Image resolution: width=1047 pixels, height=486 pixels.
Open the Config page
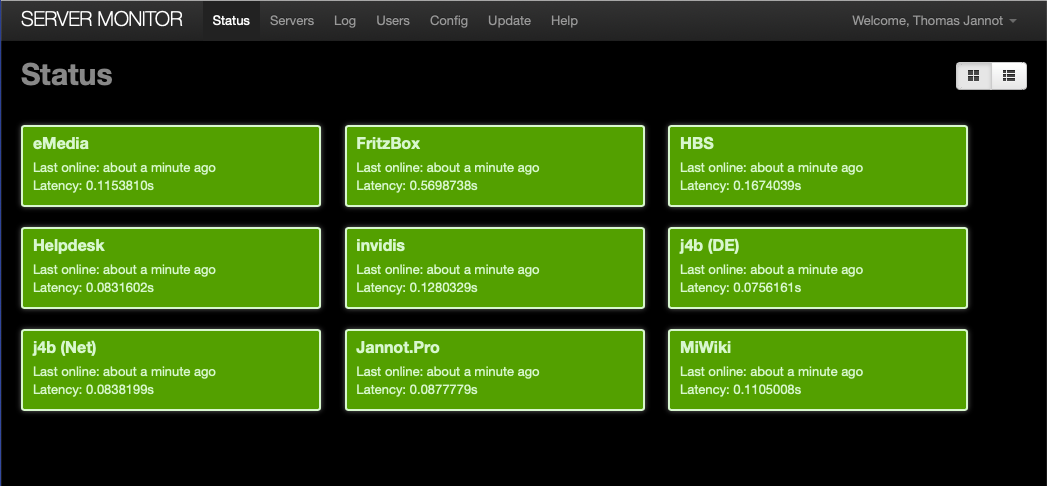(x=449, y=21)
